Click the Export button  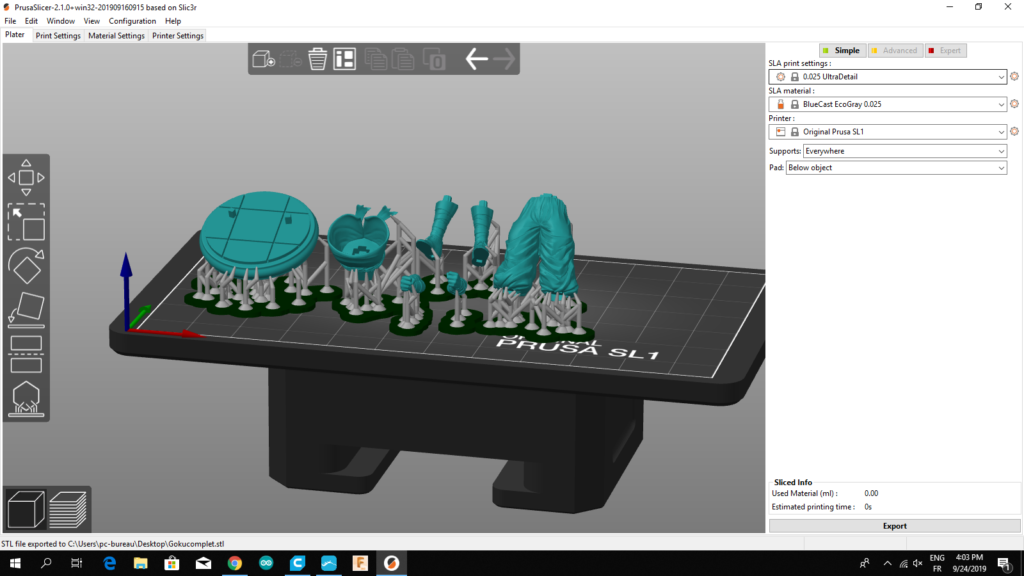pyautogui.click(x=894, y=526)
